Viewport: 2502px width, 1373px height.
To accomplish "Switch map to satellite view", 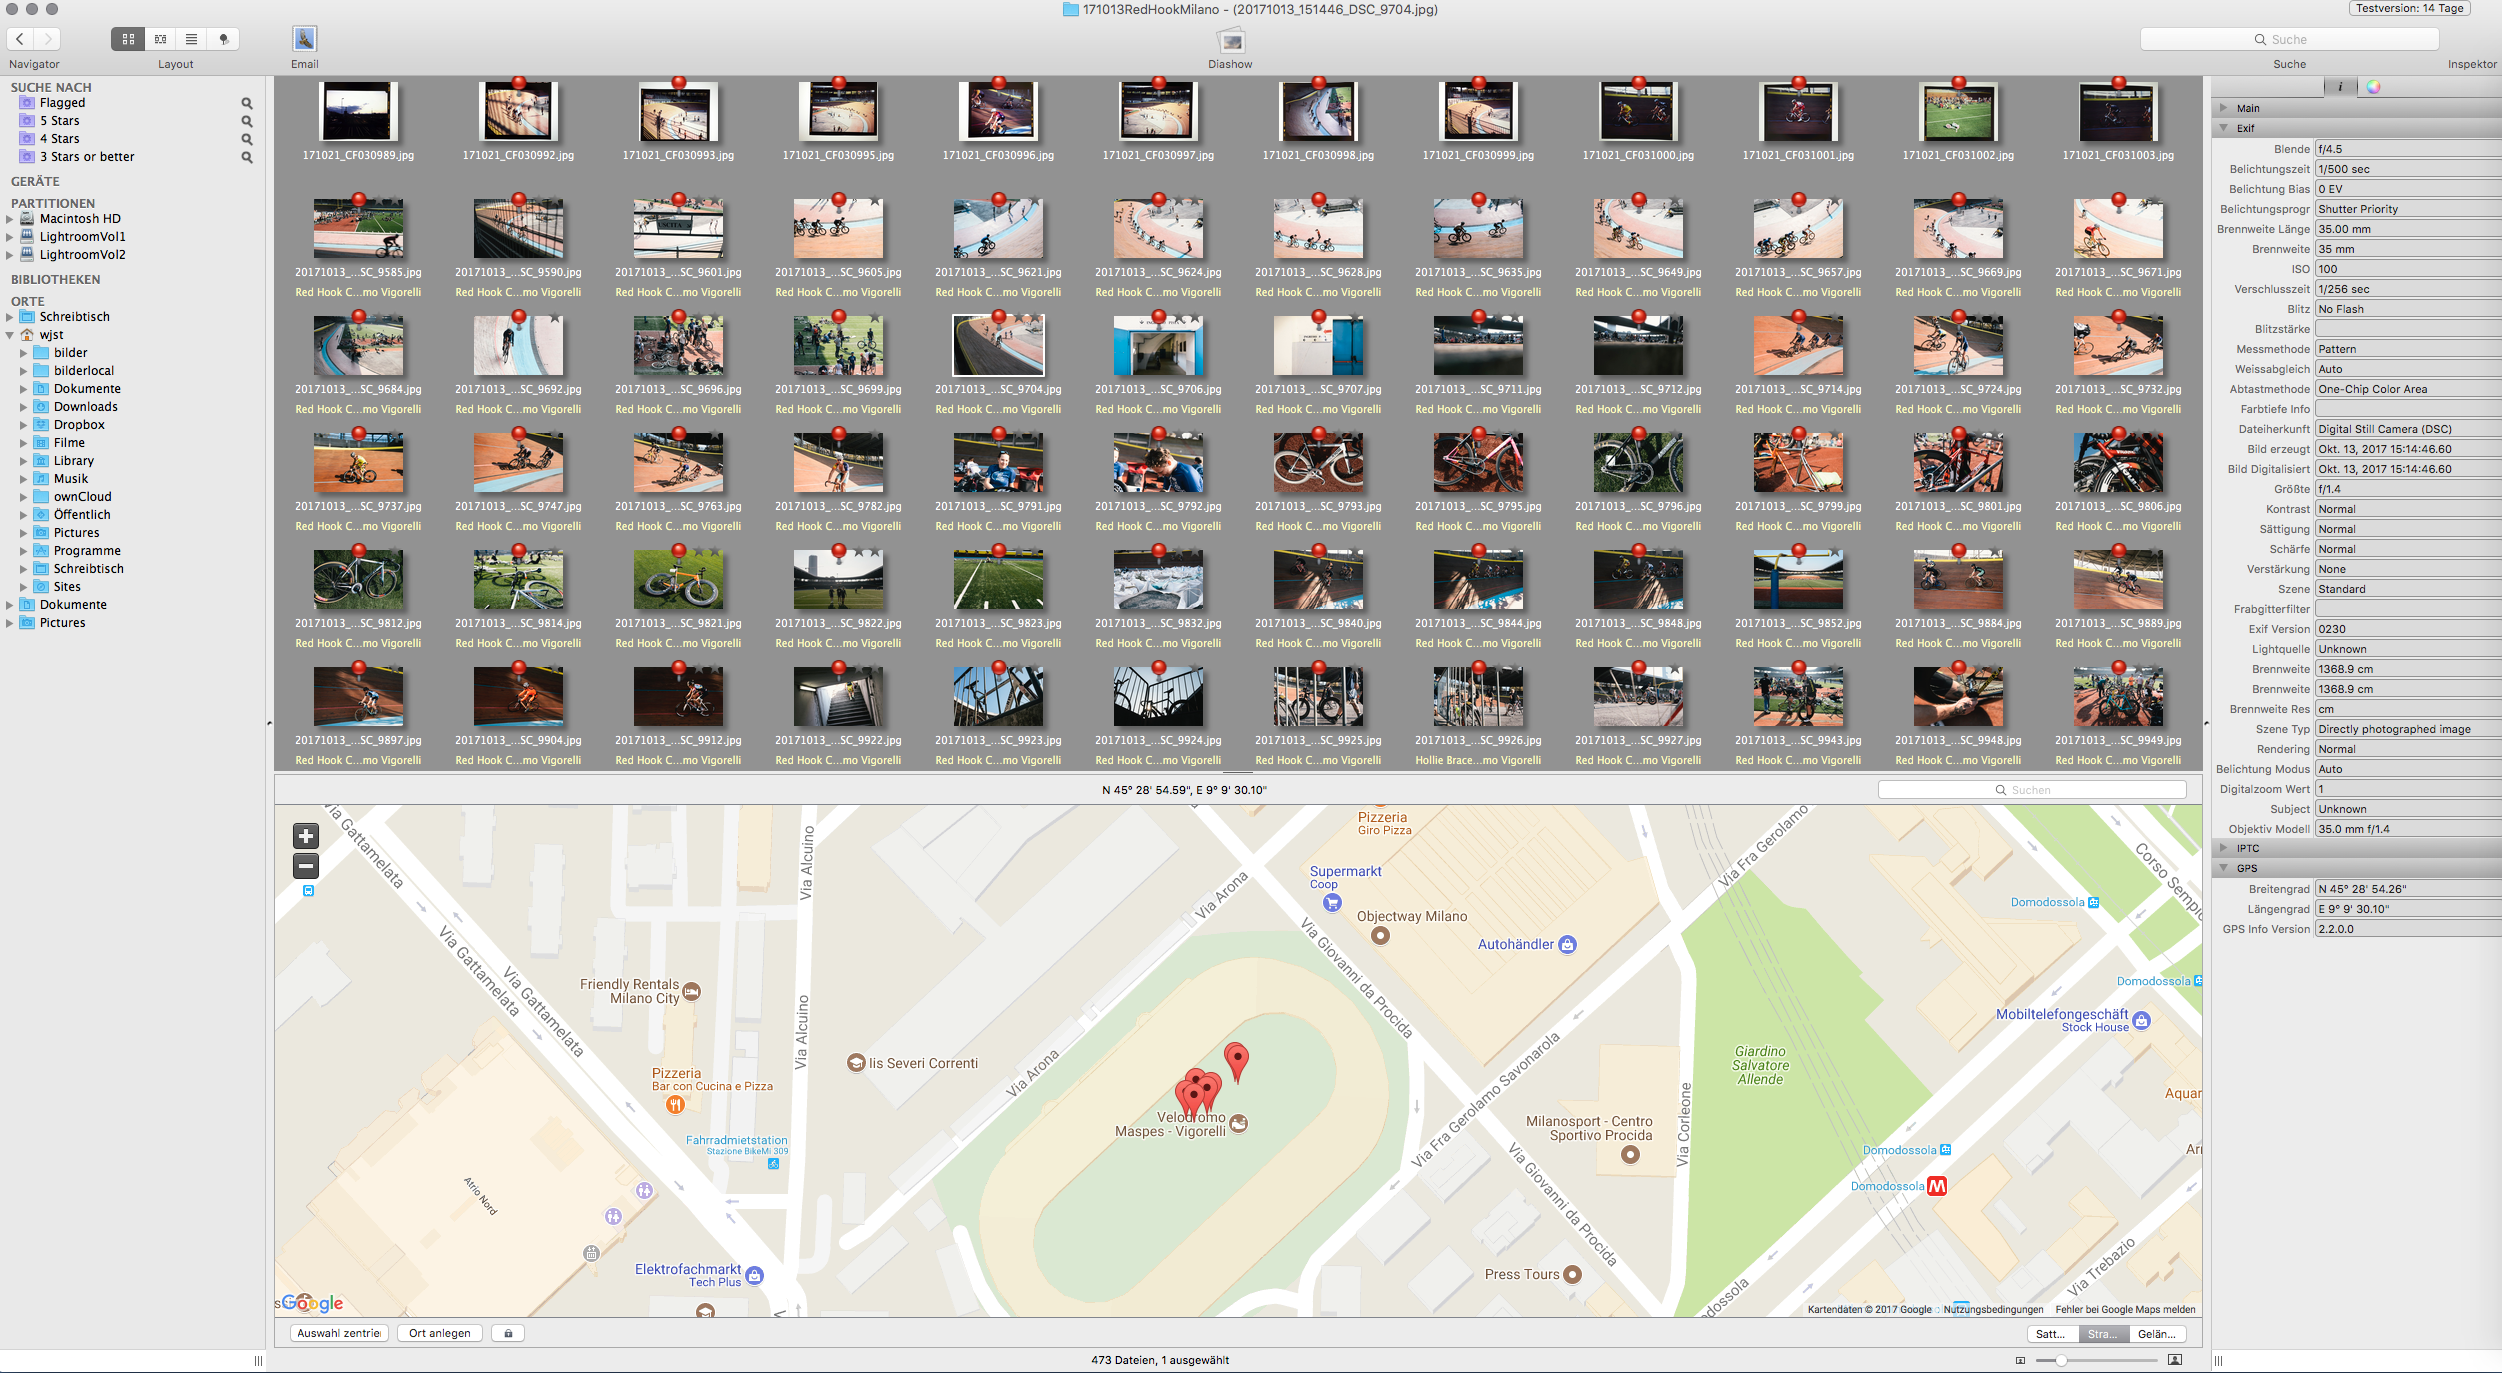I will (2051, 1334).
